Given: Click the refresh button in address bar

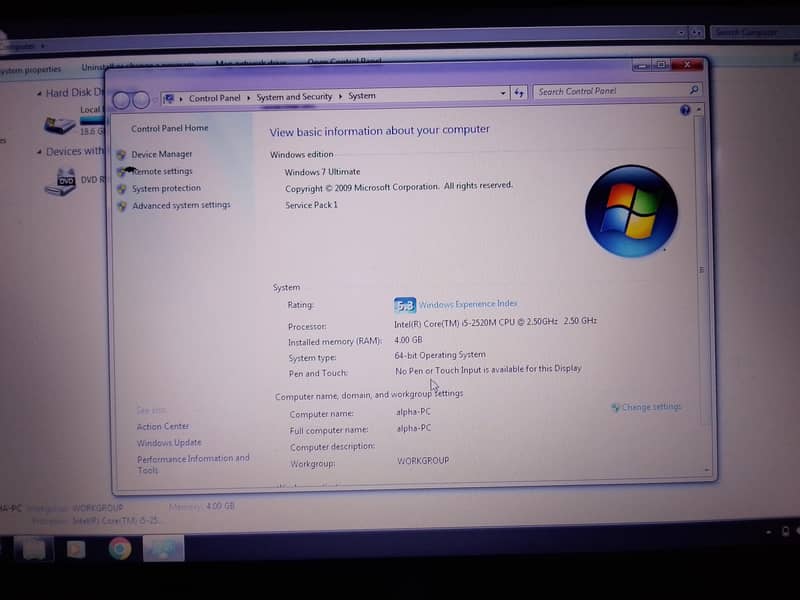Looking at the screenshot, I should tap(519, 93).
